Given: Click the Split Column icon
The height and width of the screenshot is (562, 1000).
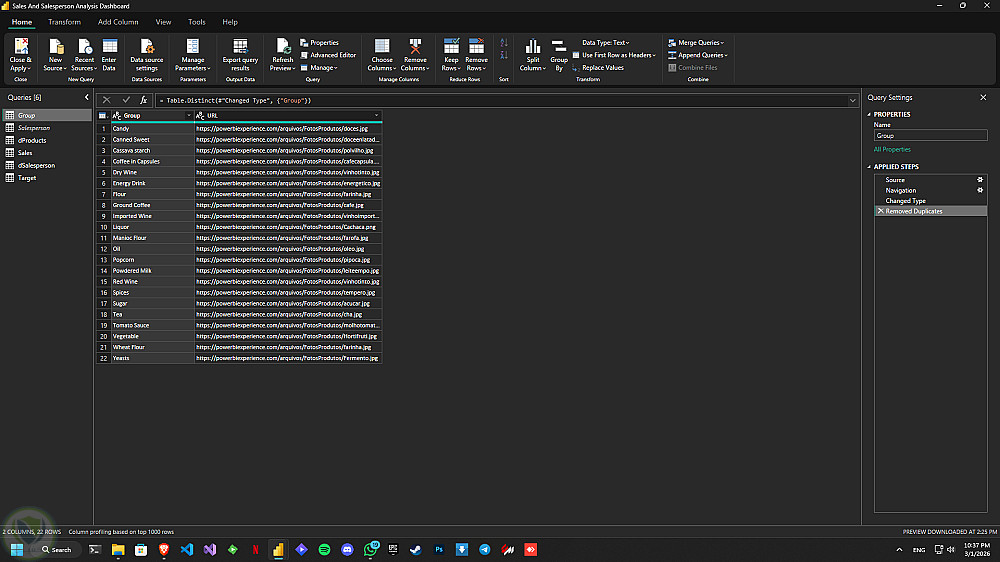Looking at the screenshot, I should tap(533, 47).
